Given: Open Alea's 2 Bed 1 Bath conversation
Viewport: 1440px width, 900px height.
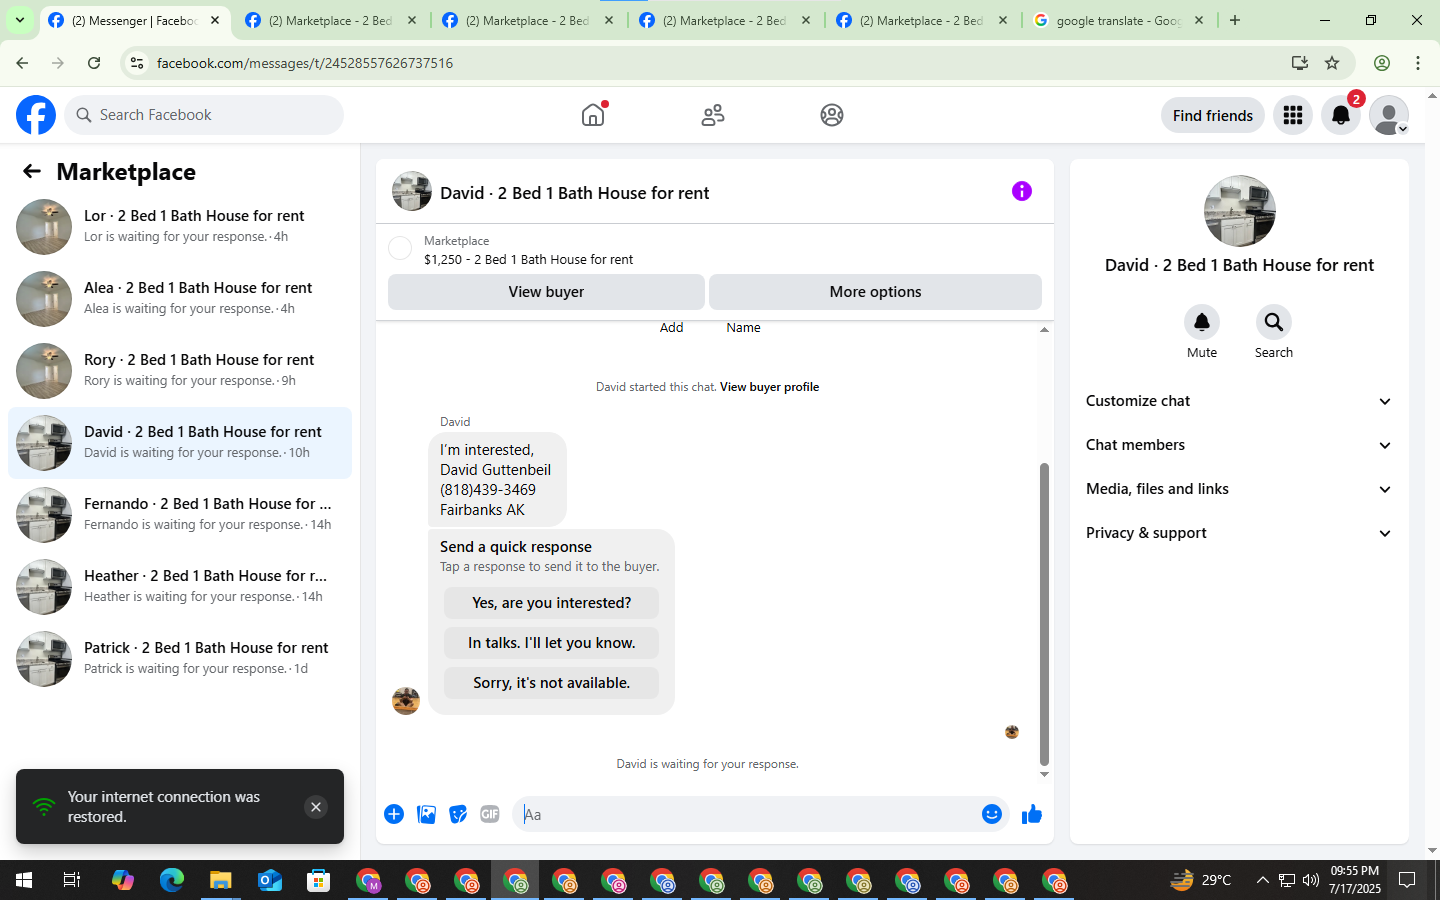Looking at the screenshot, I should click(x=180, y=298).
